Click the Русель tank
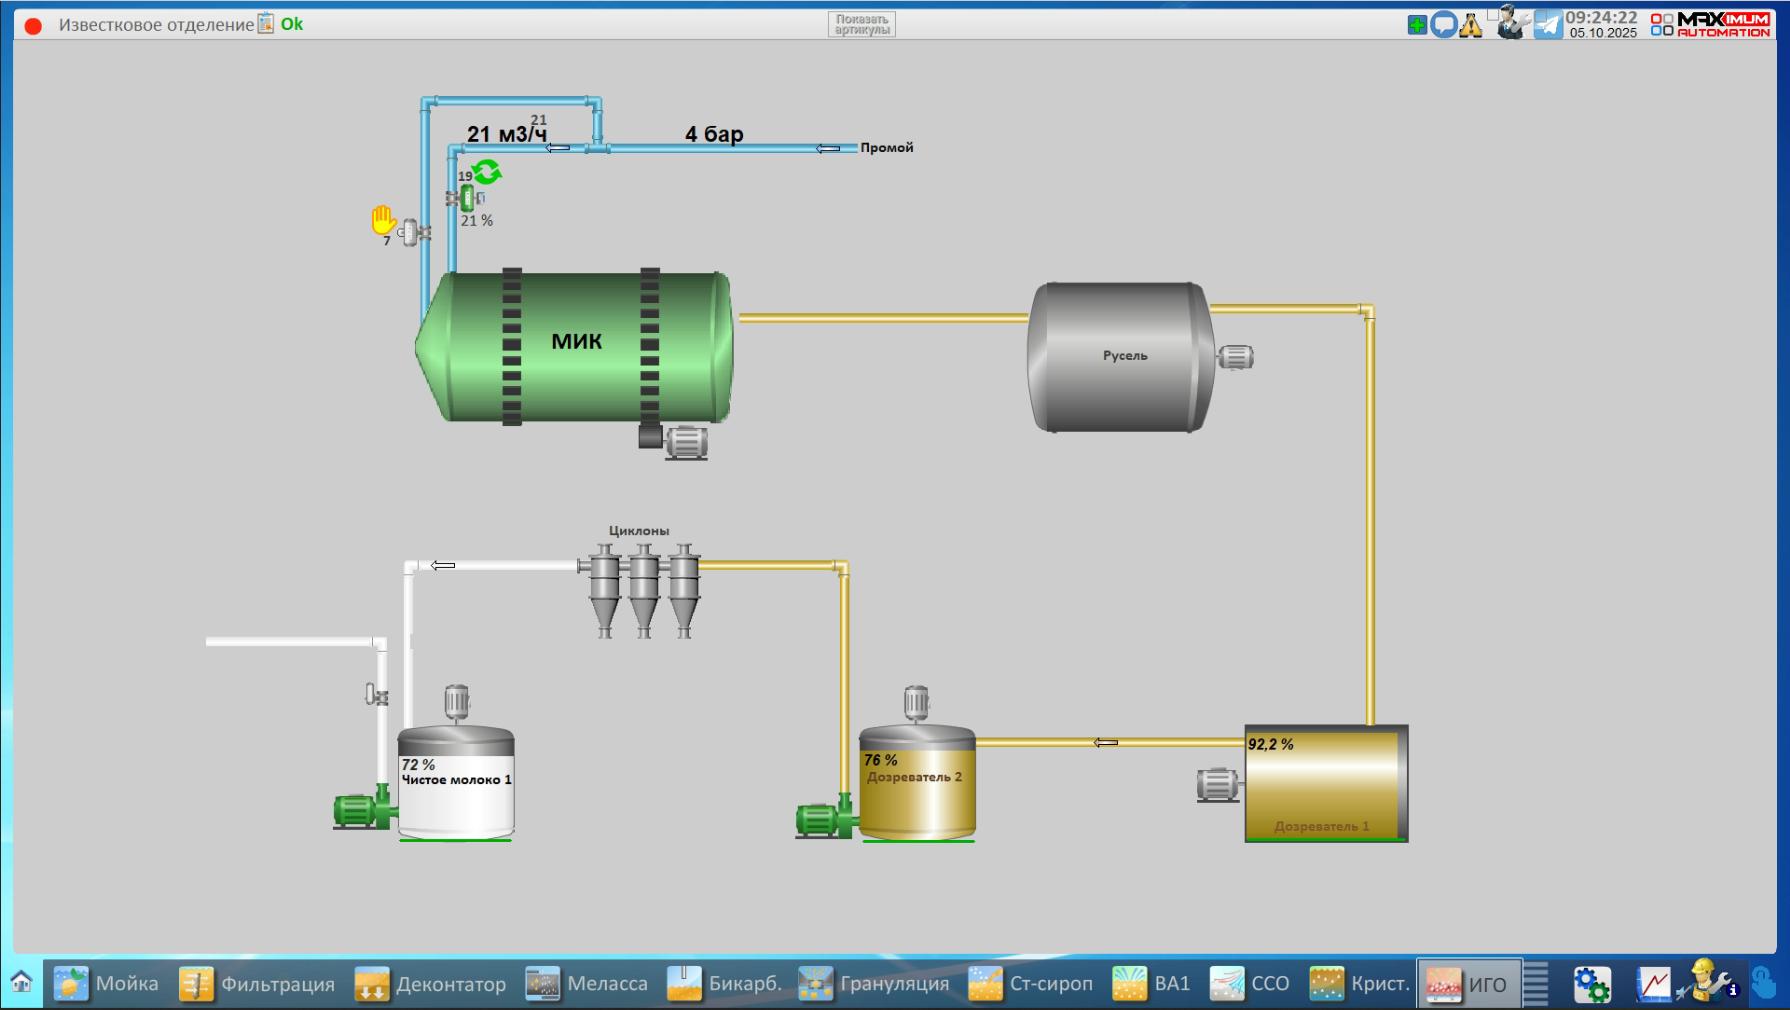This screenshot has height=1010, width=1790. tap(1120, 357)
